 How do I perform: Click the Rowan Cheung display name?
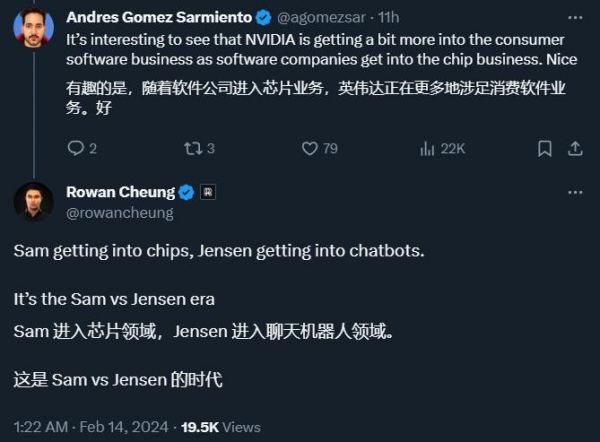click(x=120, y=192)
